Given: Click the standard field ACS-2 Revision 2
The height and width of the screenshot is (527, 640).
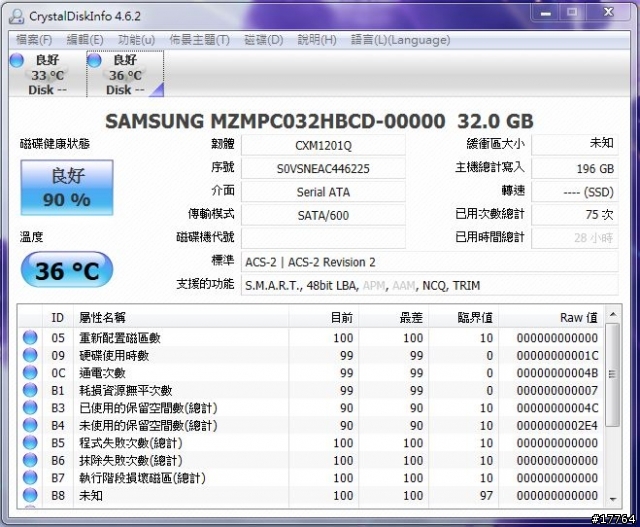Looking at the screenshot, I should click(x=430, y=262).
